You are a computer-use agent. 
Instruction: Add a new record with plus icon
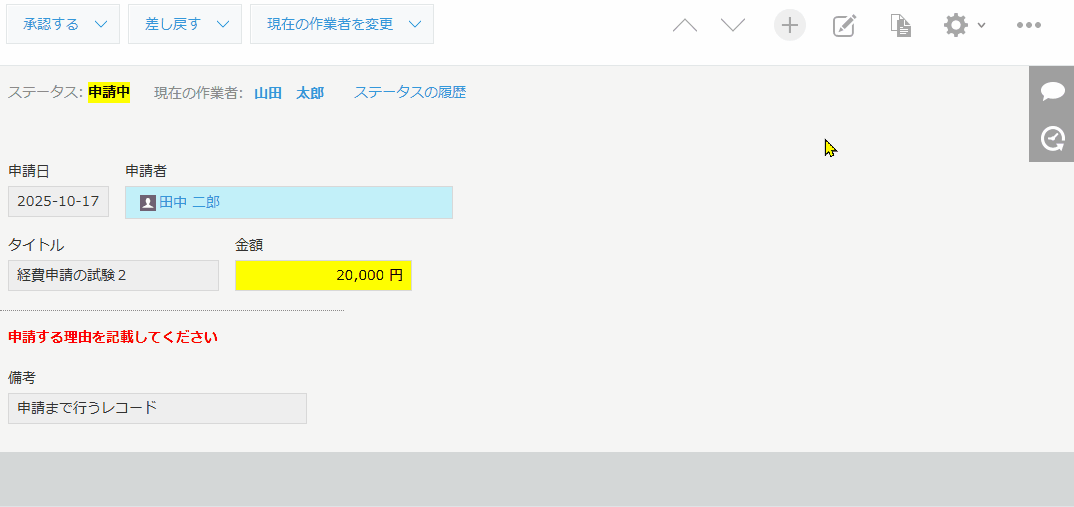click(x=790, y=25)
